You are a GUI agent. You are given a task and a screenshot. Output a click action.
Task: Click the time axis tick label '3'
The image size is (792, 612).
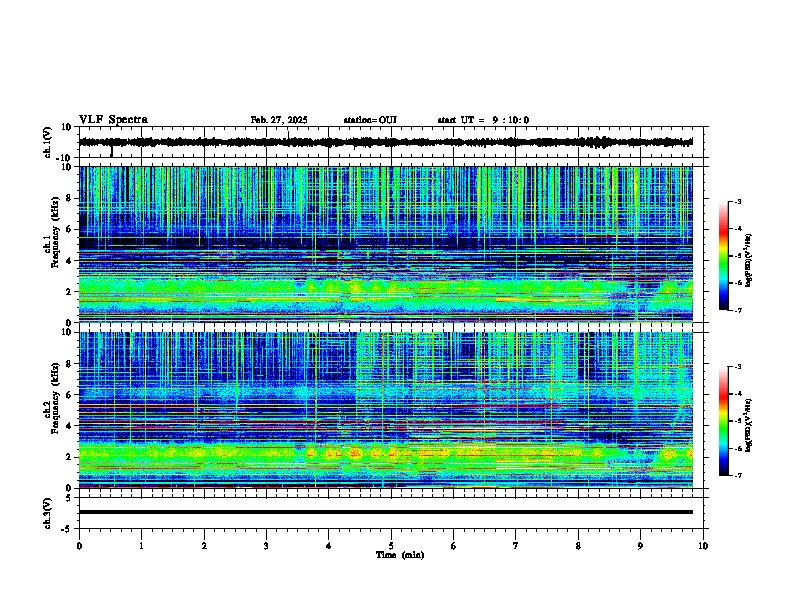click(266, 545)
